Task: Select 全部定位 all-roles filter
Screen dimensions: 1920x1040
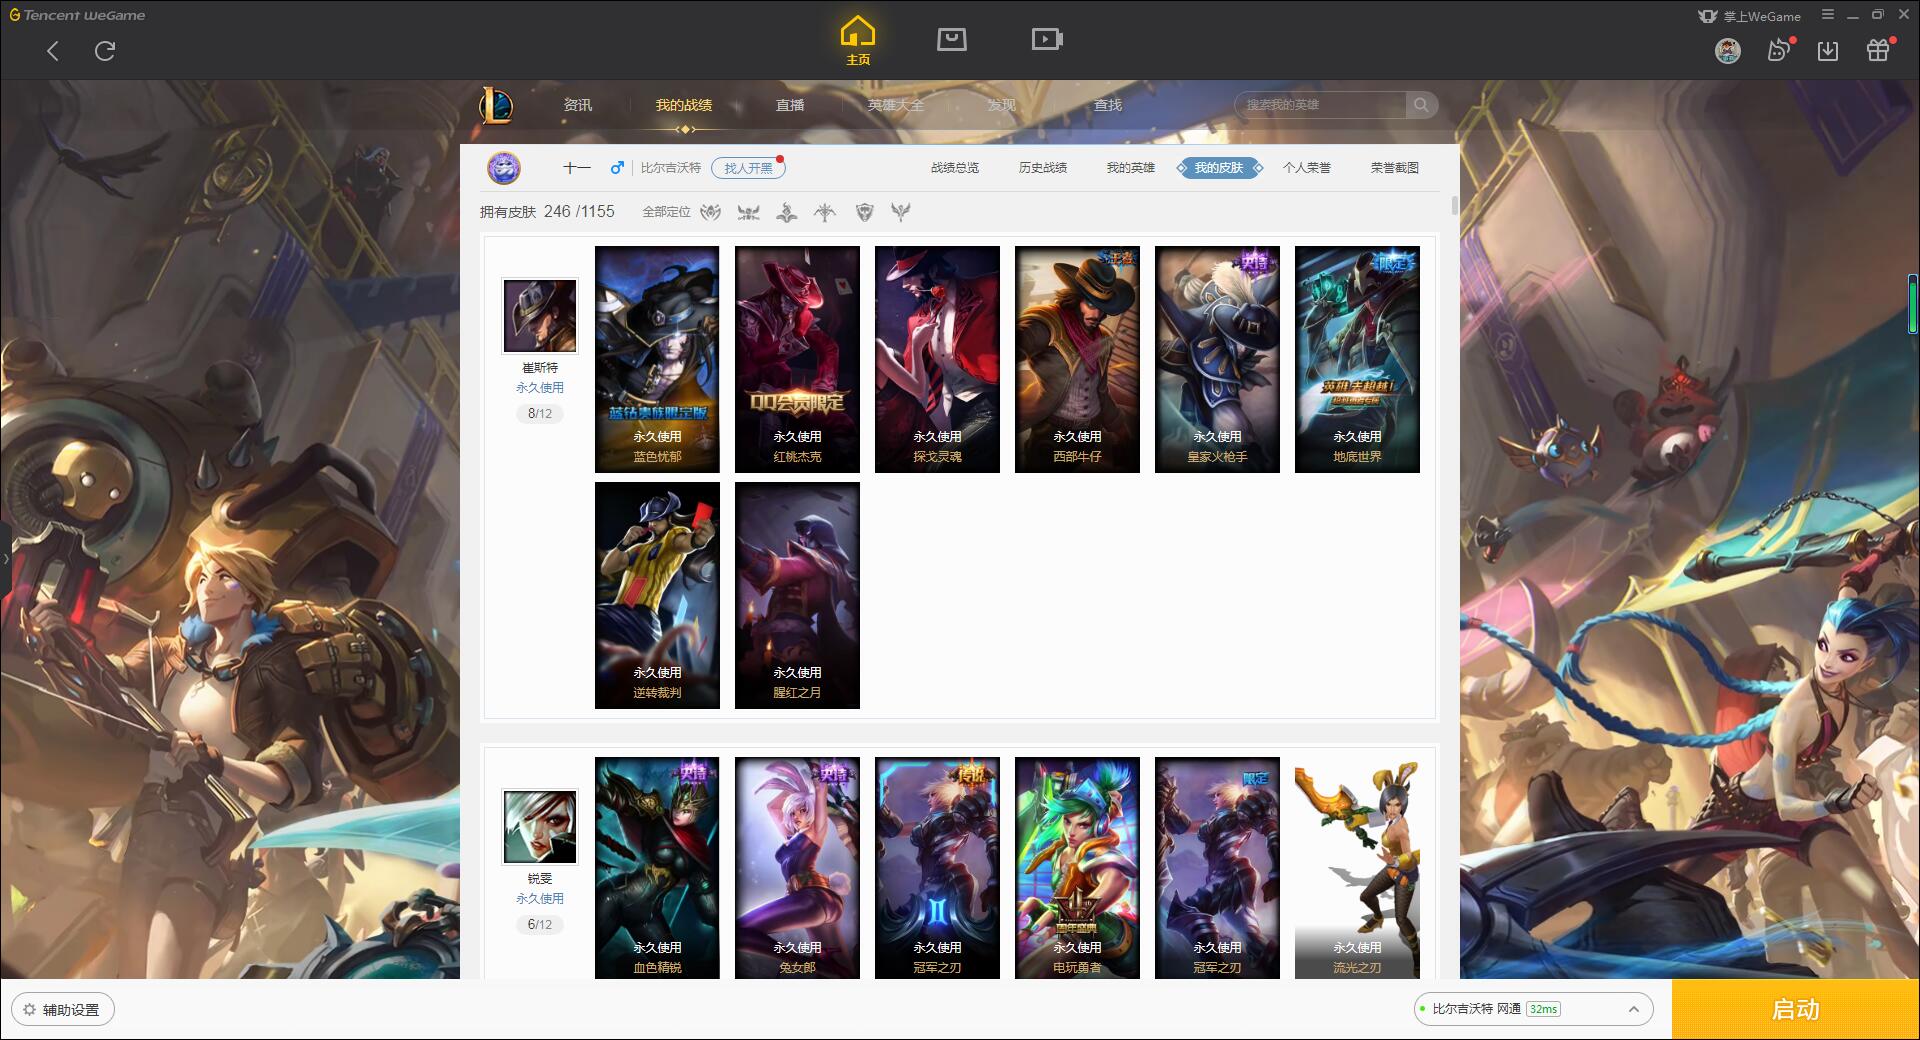Action: tap(666, 212)
